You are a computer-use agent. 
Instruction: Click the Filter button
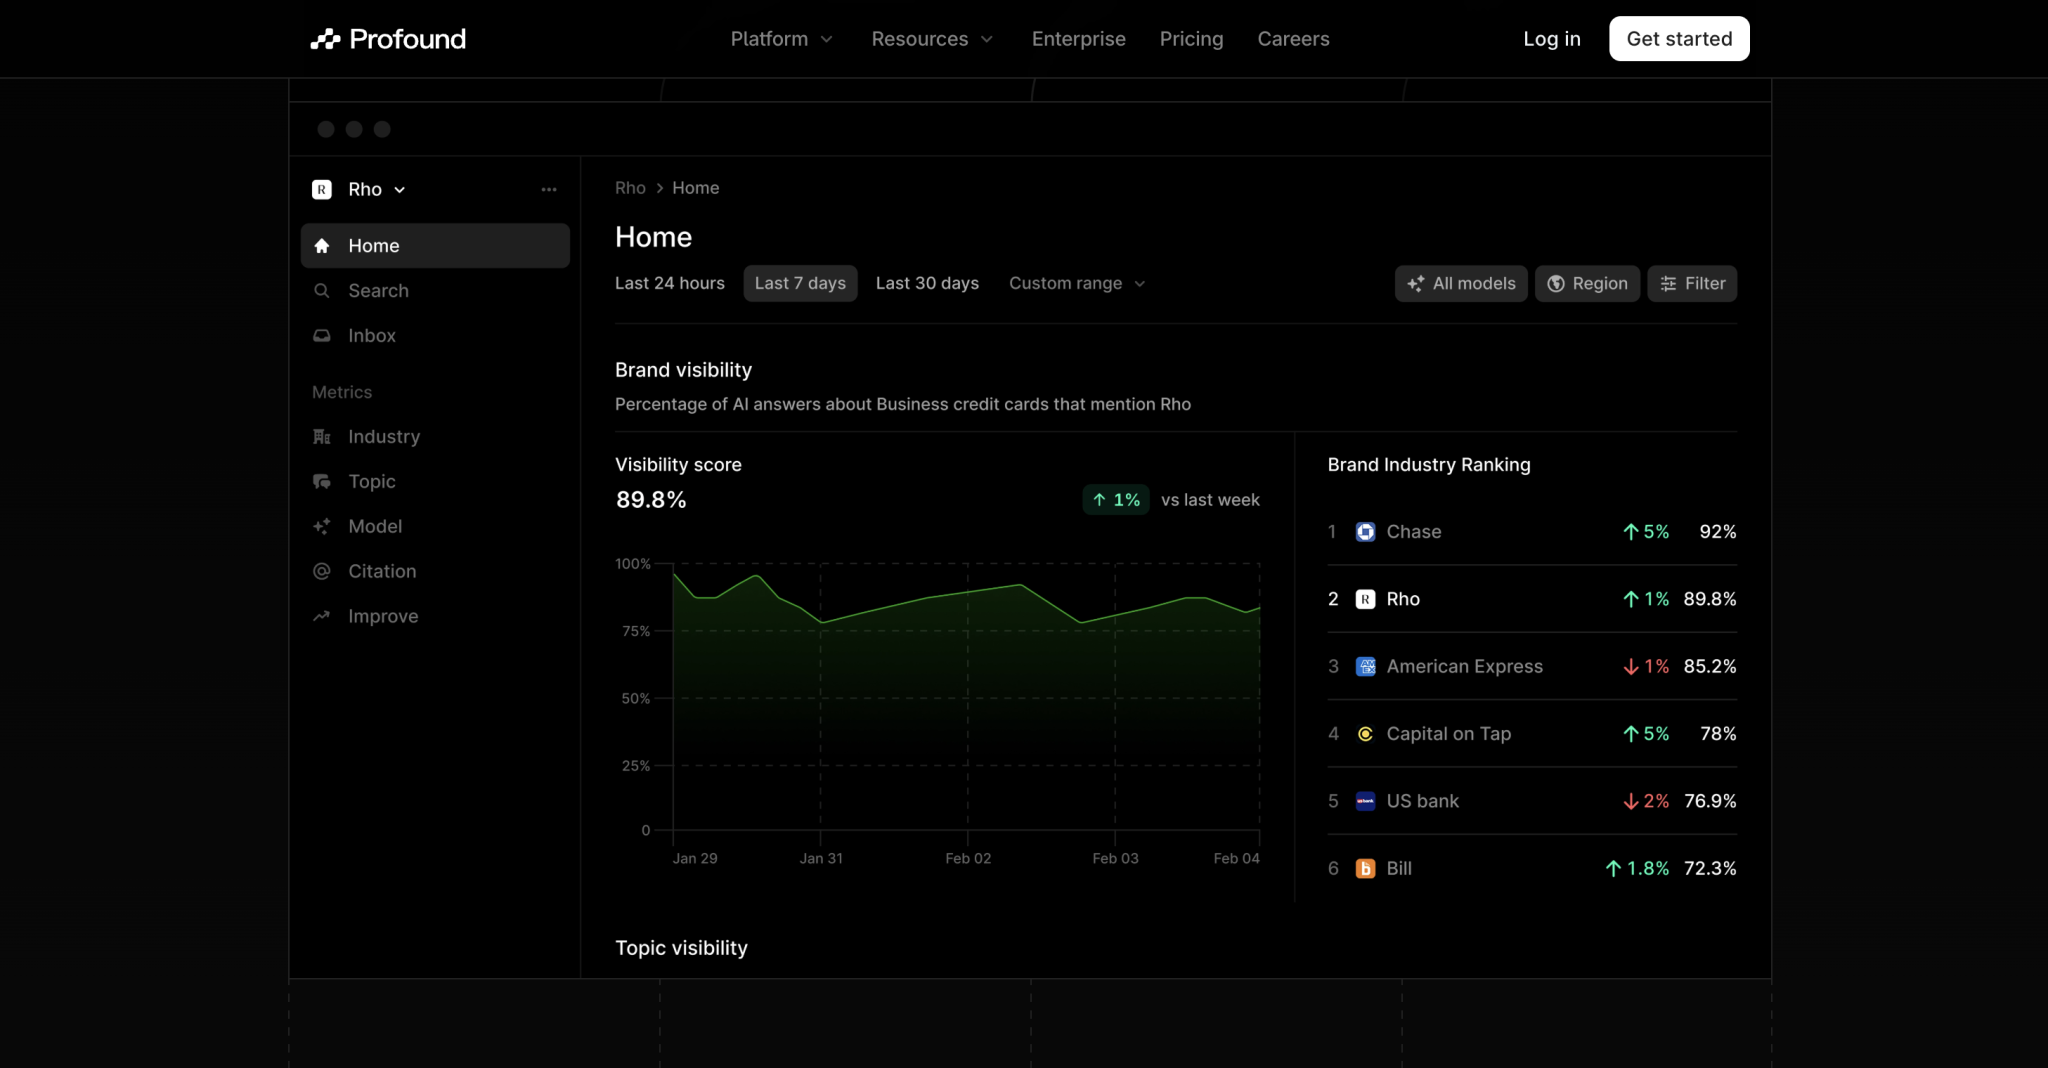coord(1692,284)
